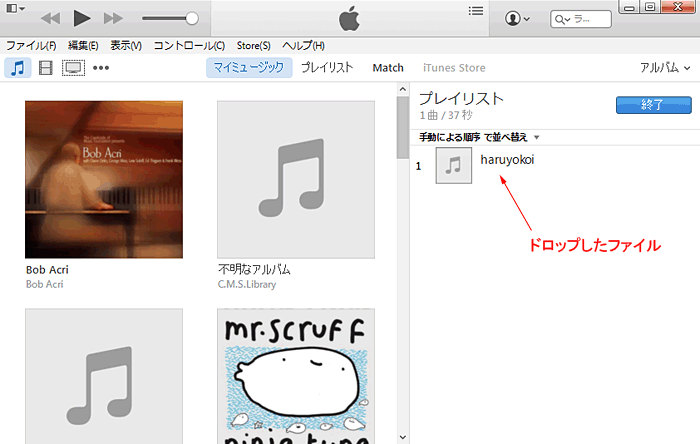Viewport: 700px width, 444px height.
Task: Click the 終了 button
Action: (x=654, y=105)
